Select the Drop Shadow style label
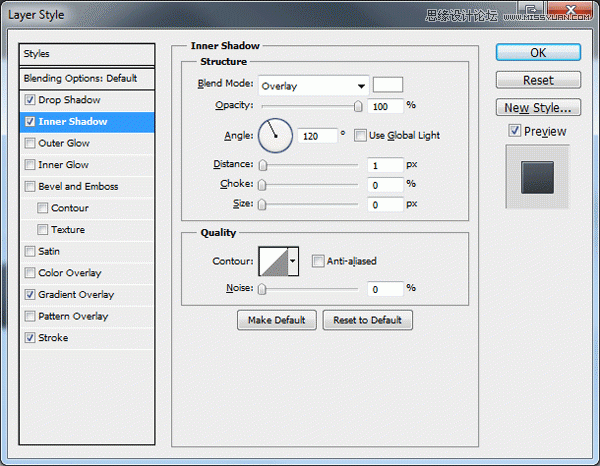 [69, 100]
